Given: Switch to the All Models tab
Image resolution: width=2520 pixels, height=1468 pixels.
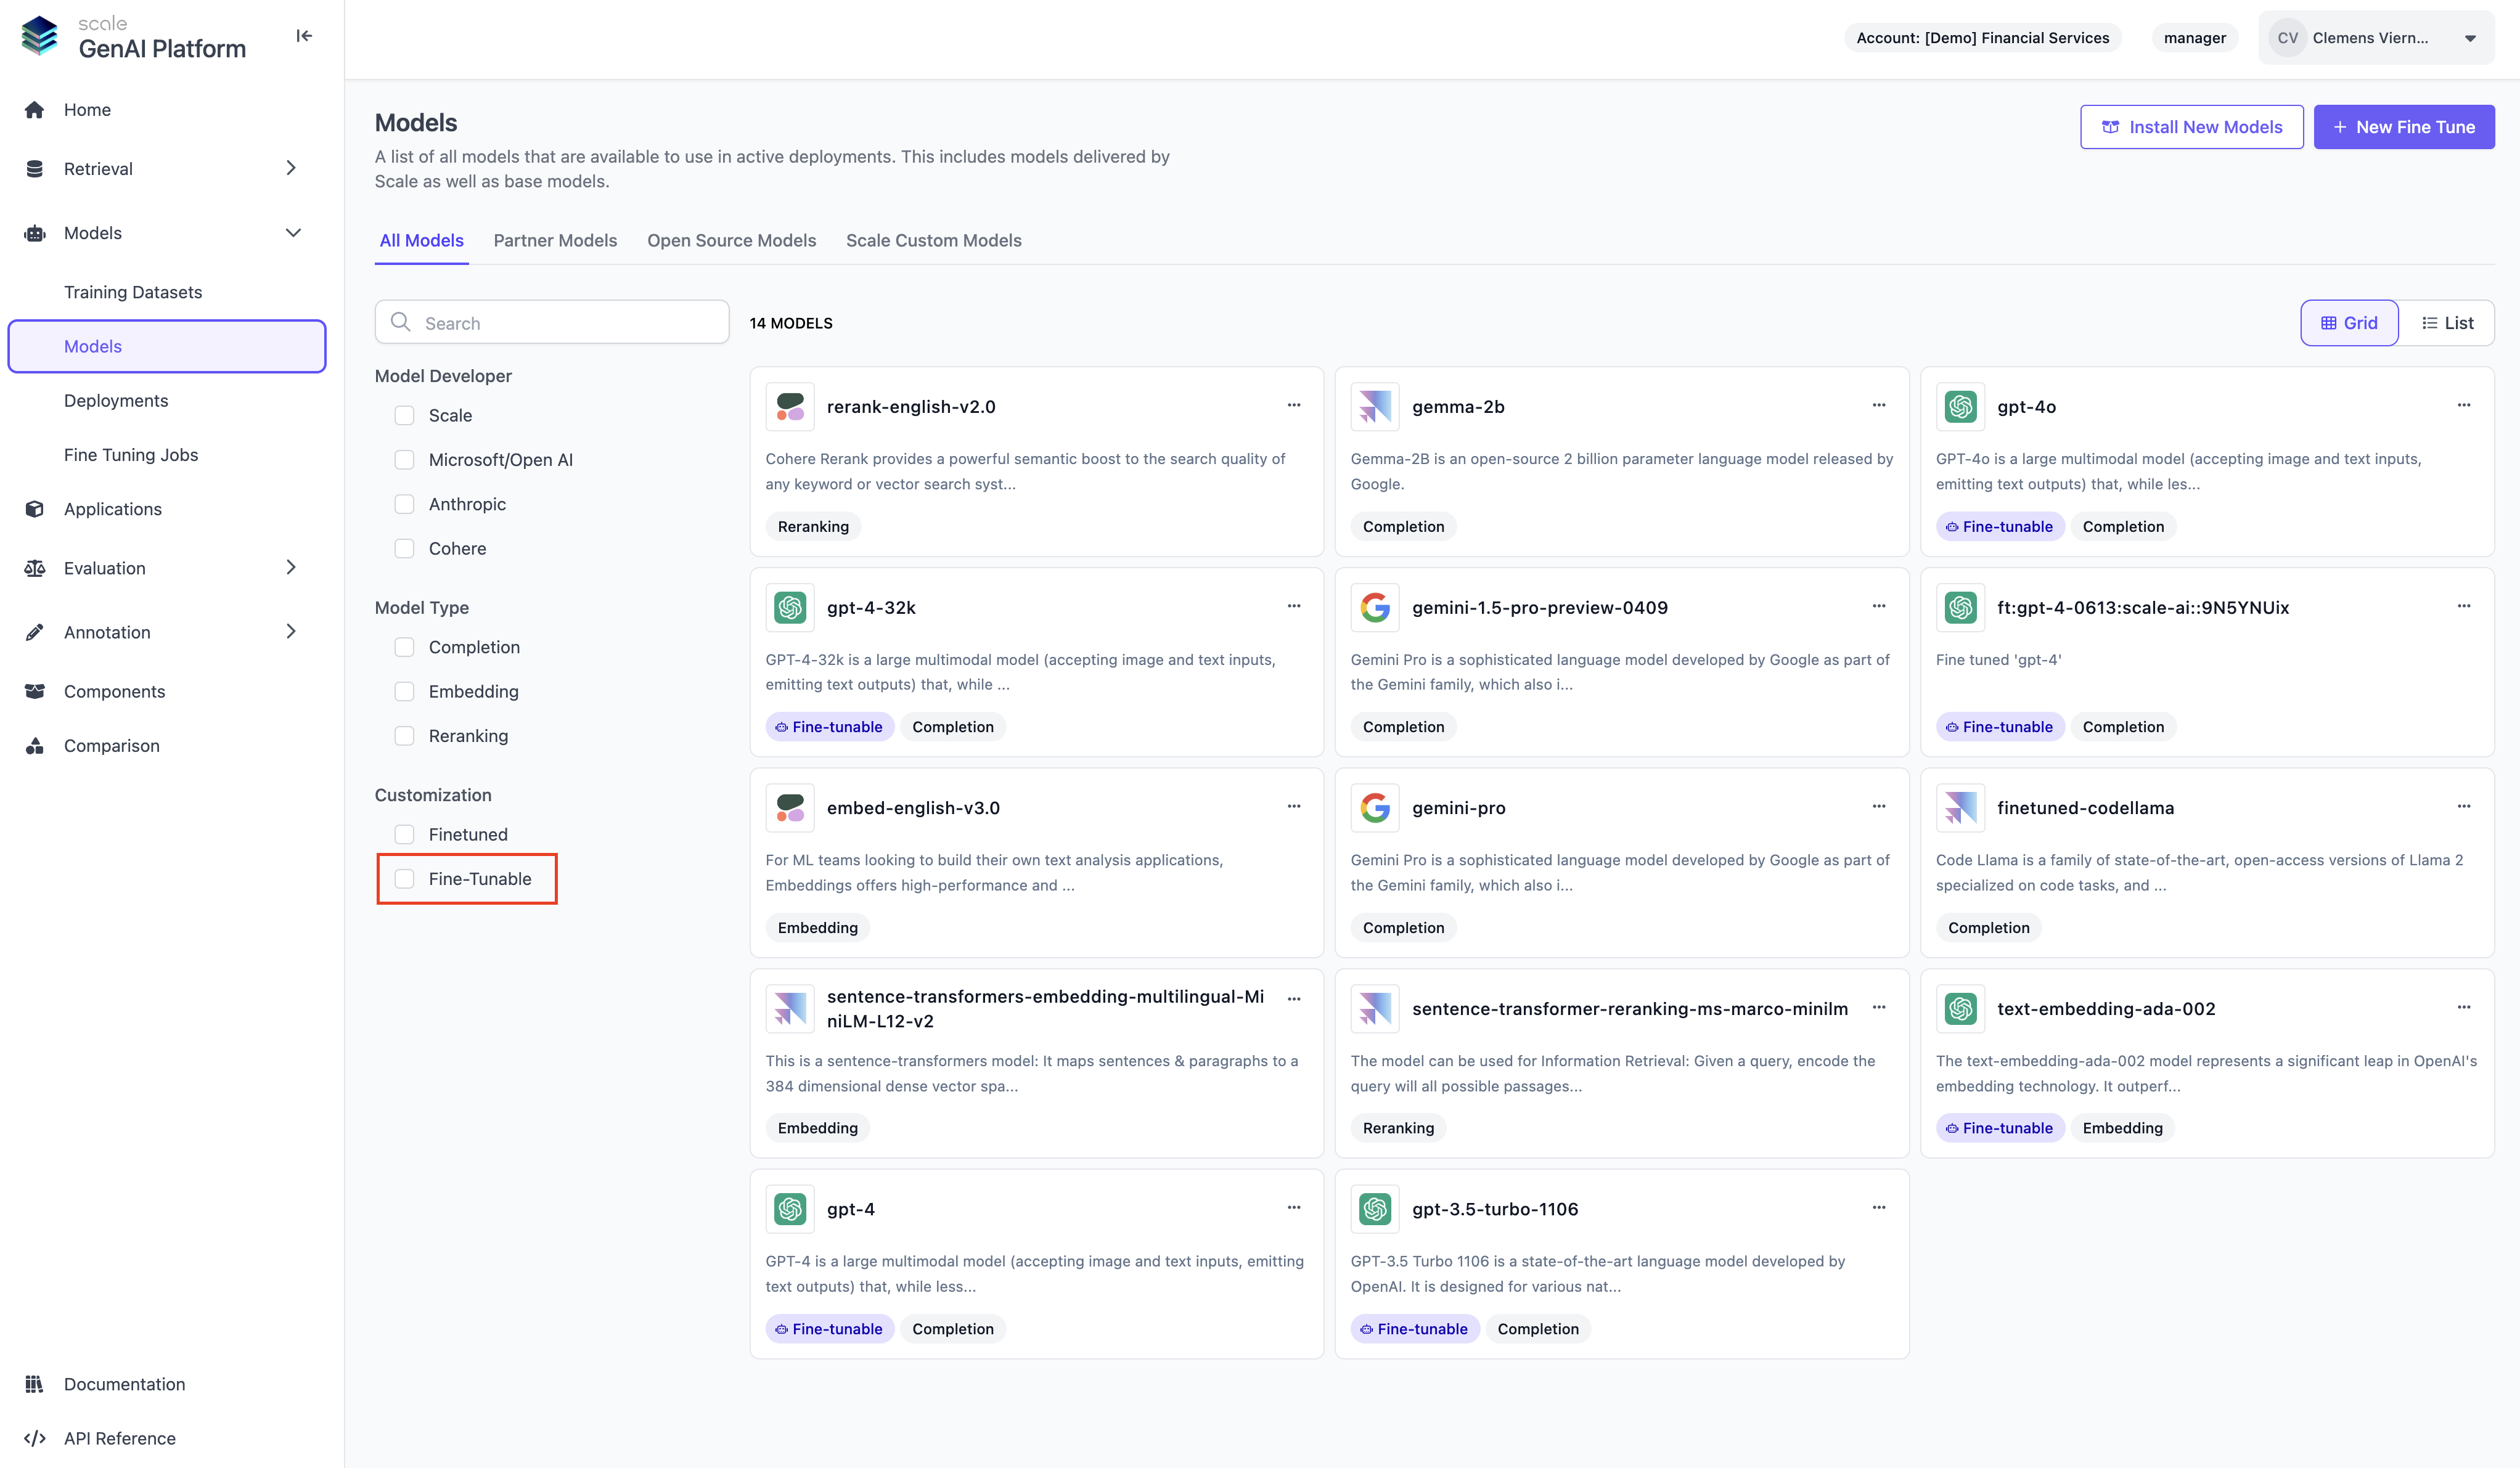Looking at the screenshot, I should click(421, 240).
